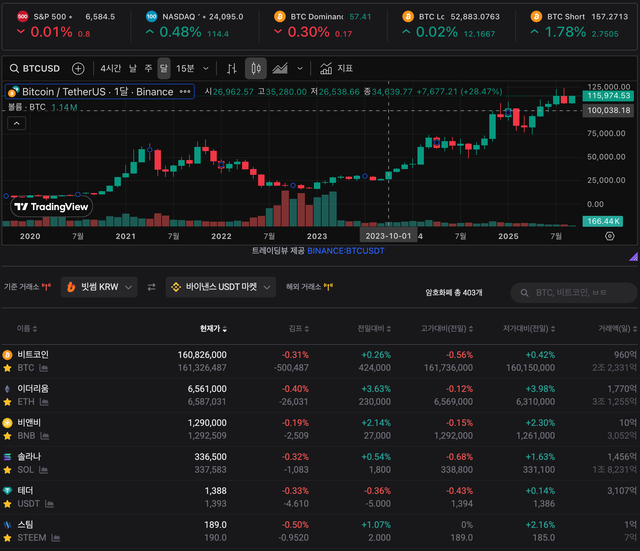Sort by 현재가 column
This screenshot has height=551, width=640.
(x=213, y=329)
